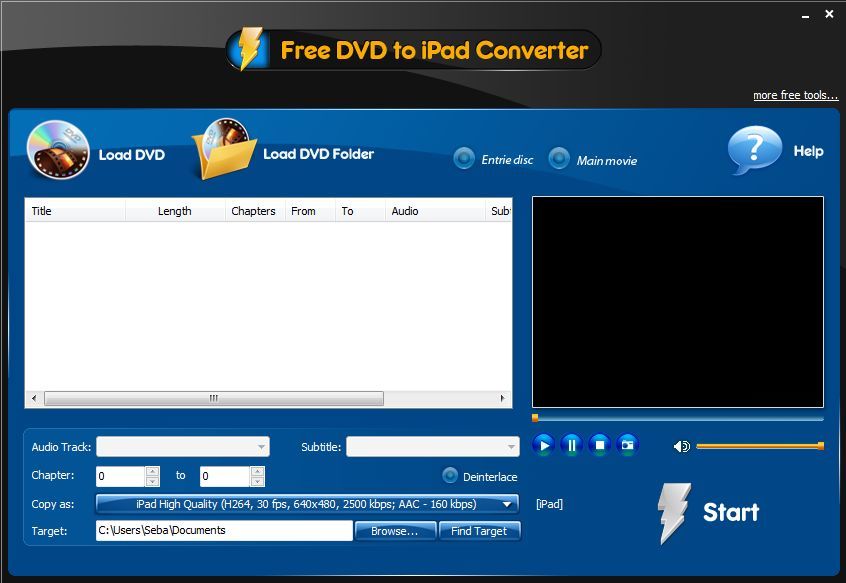
Task: Open the more free tools link
Action: tap(795, 95)
